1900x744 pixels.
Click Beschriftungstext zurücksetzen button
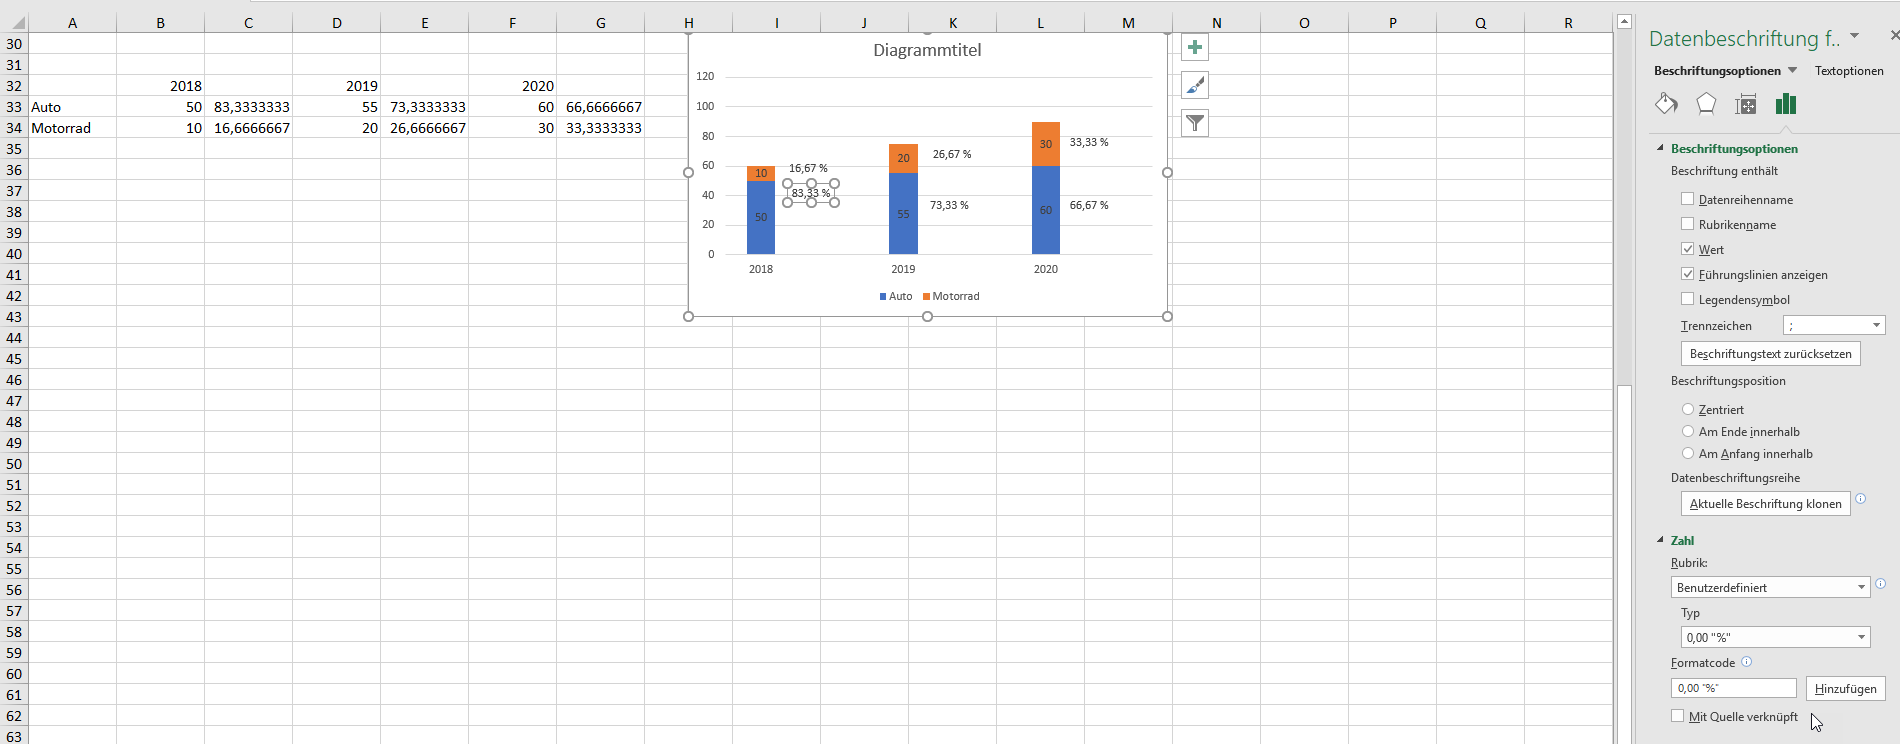[x=1770, y=354]
